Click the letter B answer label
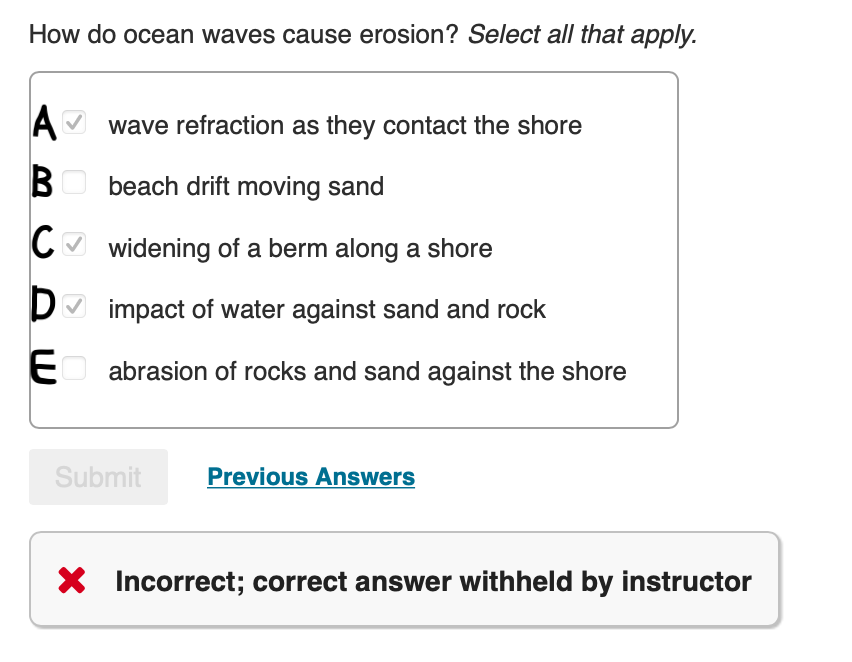The height and width of the screenshot is (662, 852). (43, 183)
